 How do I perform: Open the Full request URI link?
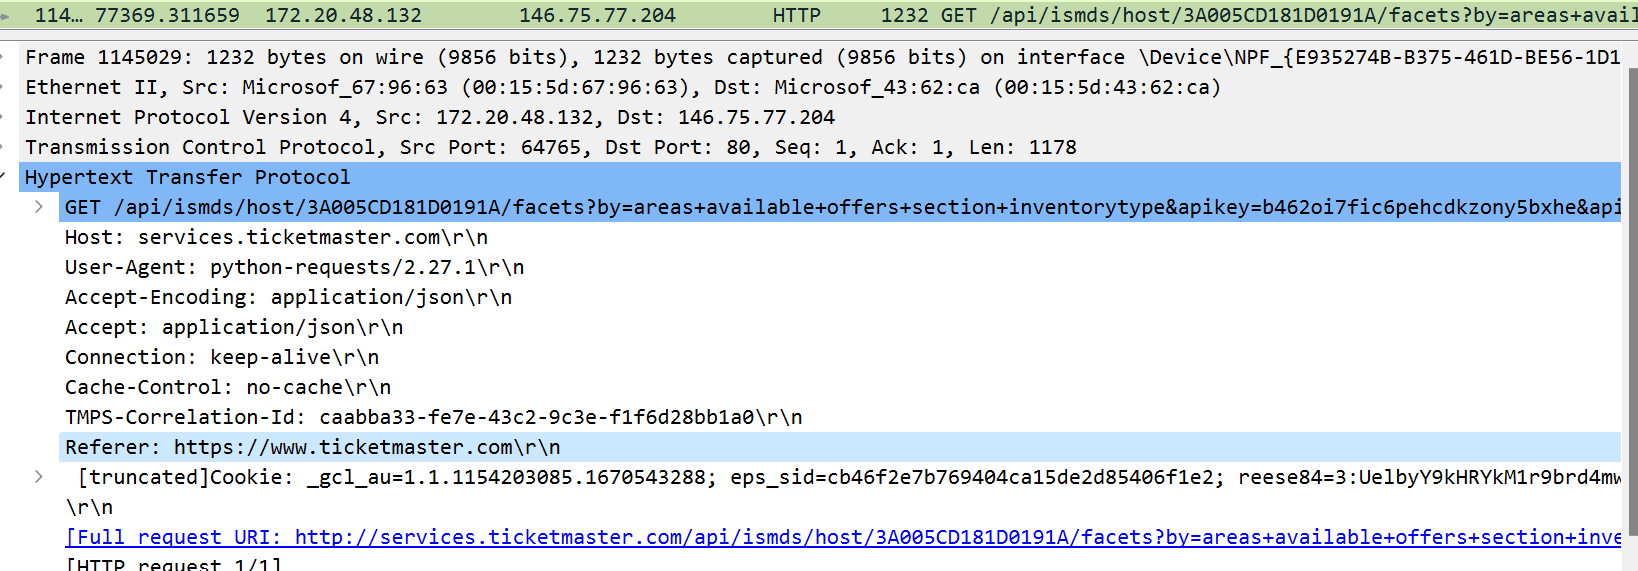(843, 537)
